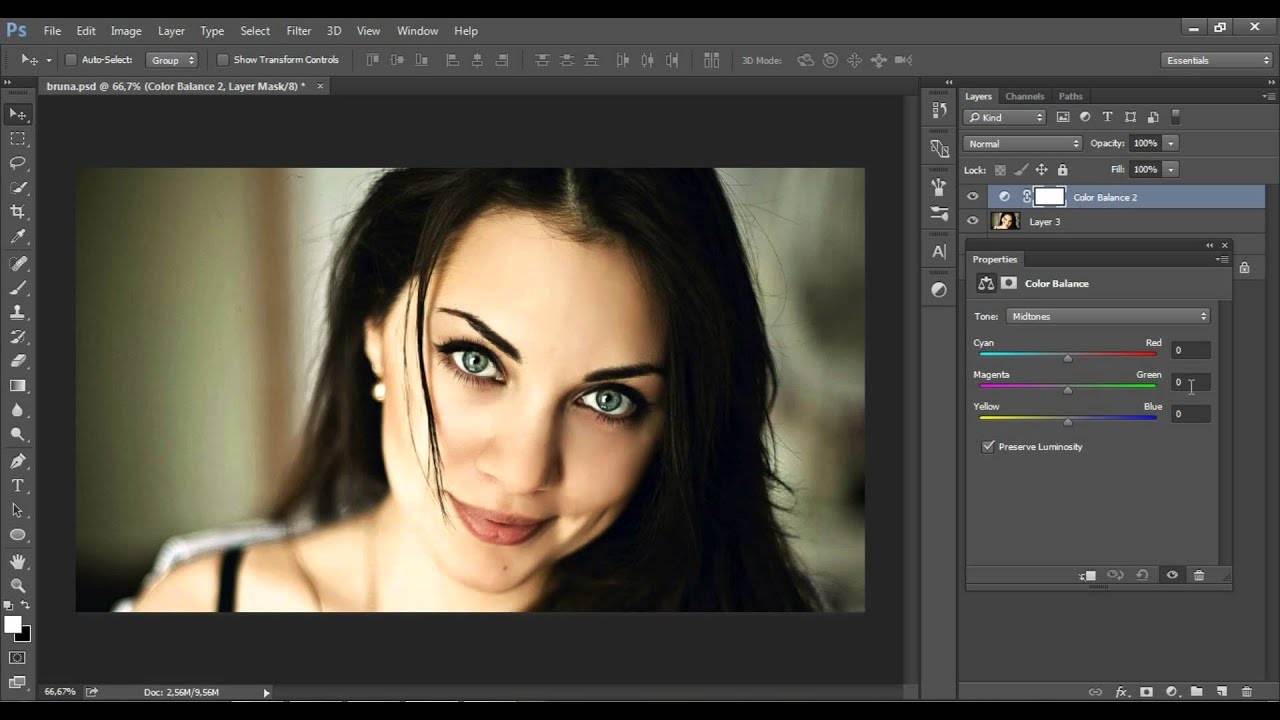Add a layer mask in Layers panel
This screenshot has height=720, width=1280.
1146,692
